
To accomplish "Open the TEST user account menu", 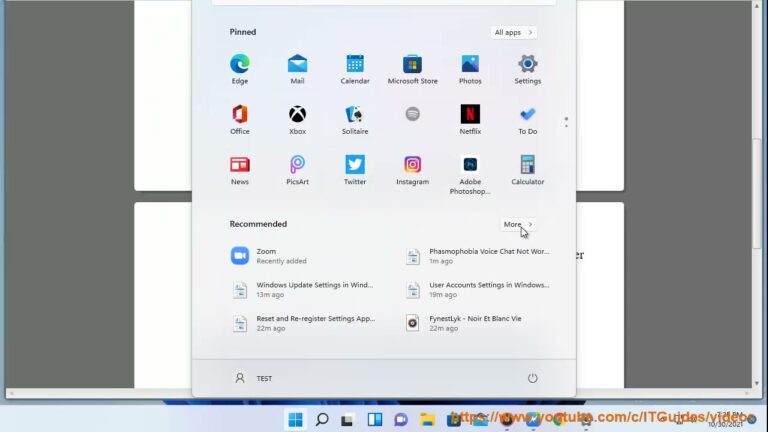I will 253,378.
